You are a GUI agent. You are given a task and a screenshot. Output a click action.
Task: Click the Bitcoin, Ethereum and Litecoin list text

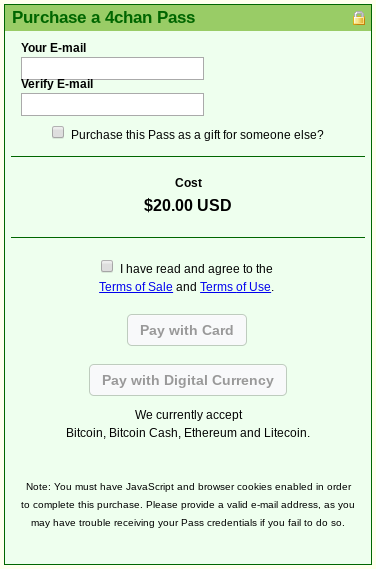pyautogui.click(x=188, y=433)
